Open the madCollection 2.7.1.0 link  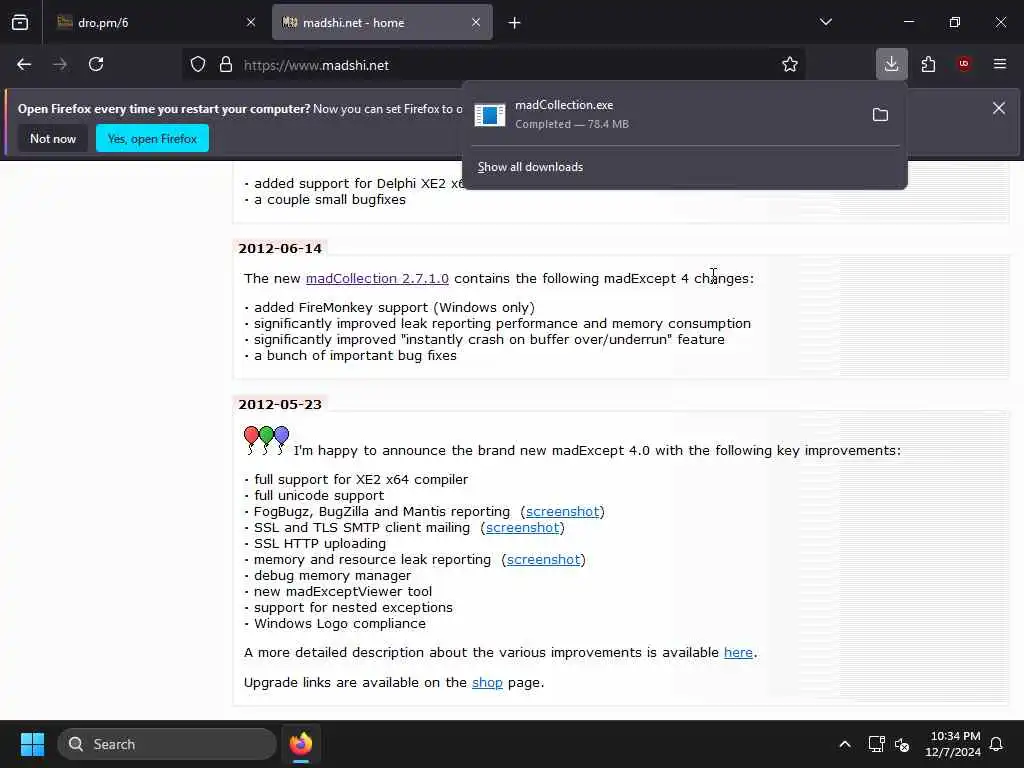[377, 279]
